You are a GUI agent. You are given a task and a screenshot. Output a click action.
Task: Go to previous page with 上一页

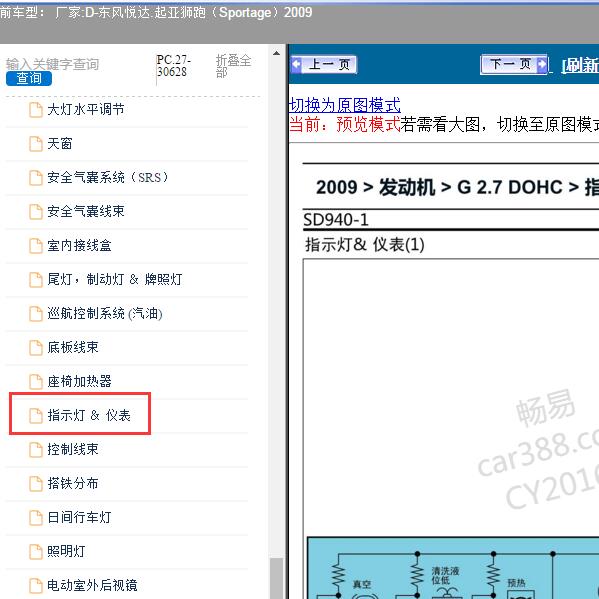324,64
